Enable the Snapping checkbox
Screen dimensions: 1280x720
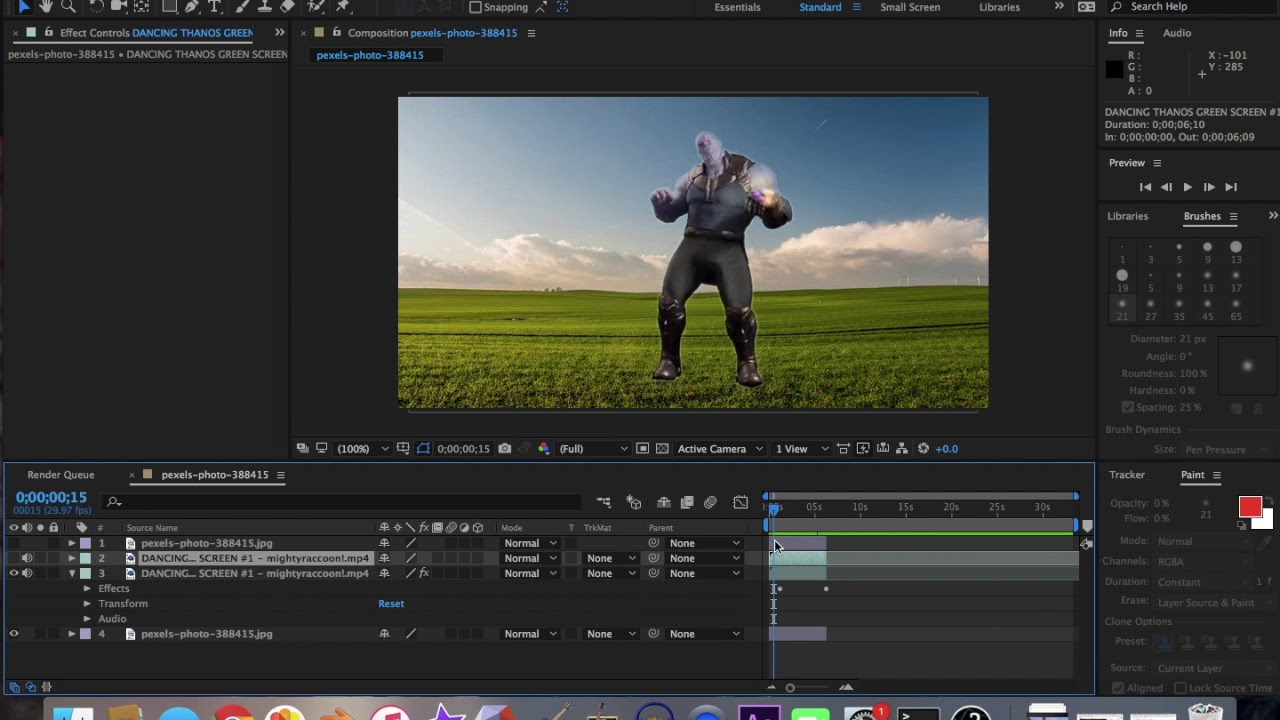click(476, 7)
